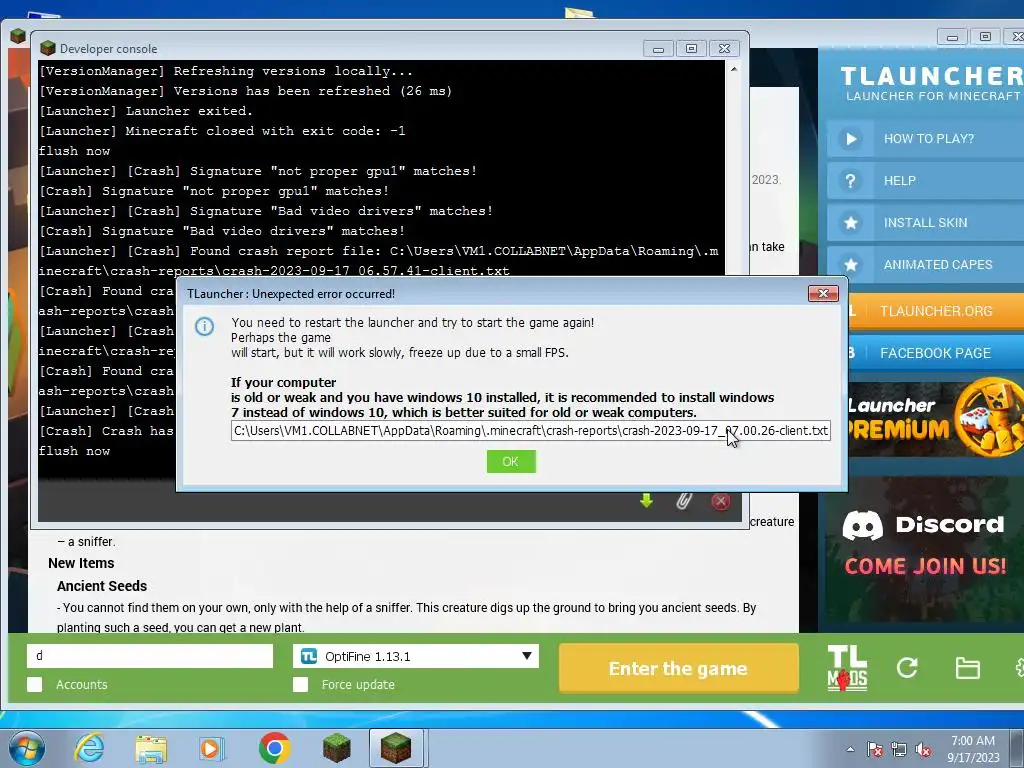Click the info icon in error dialog

[x=204, y=326]
